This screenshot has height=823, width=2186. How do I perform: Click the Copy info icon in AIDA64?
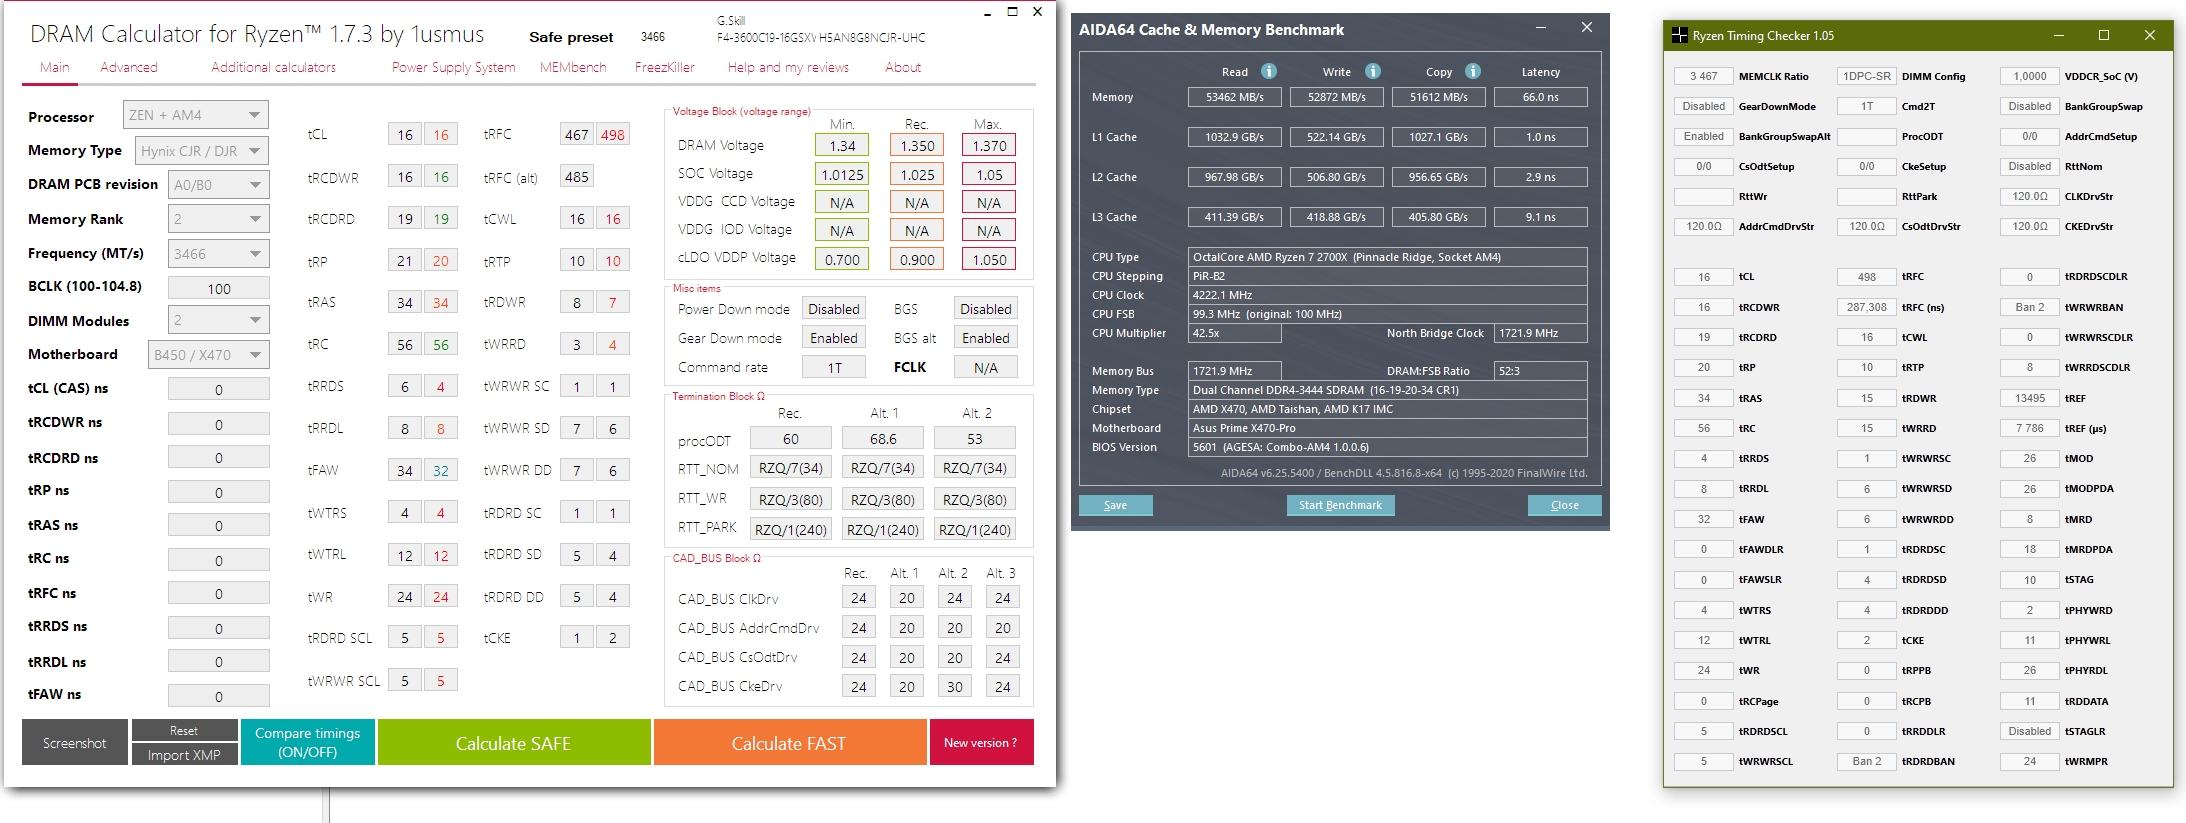coord(1472,71)
